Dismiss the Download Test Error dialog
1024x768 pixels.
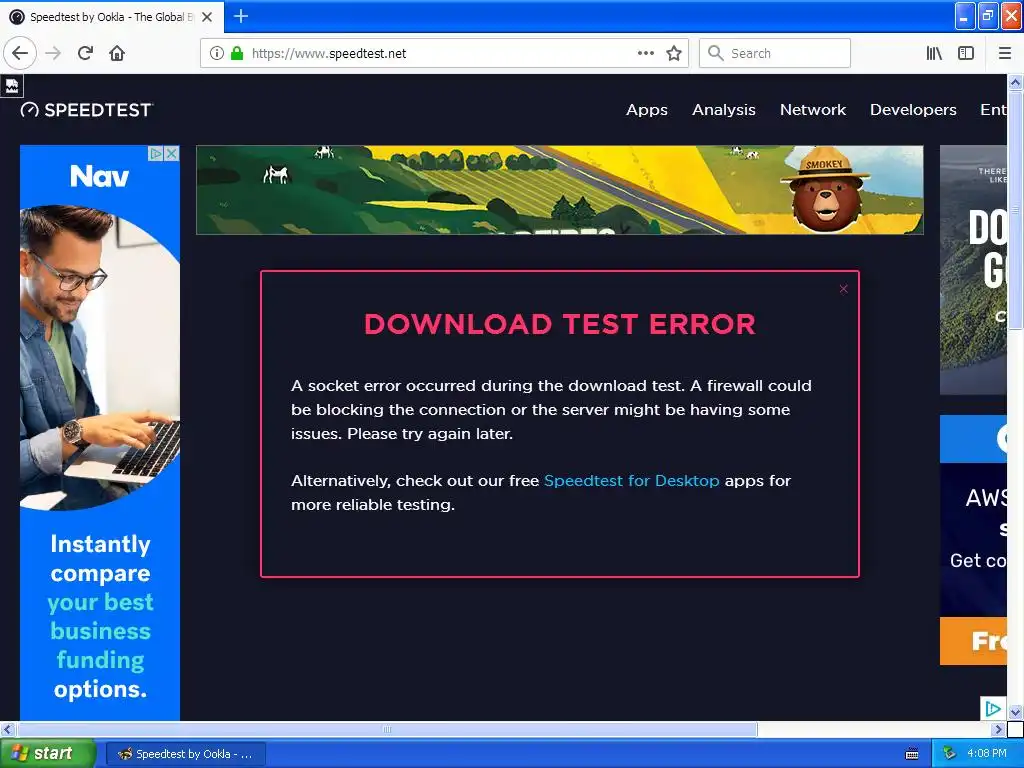(x=843, y=289)
